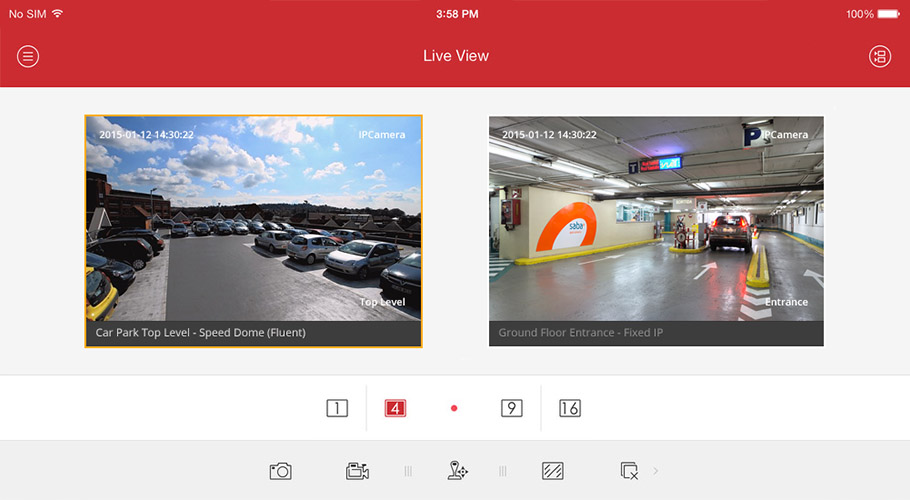Screen dimensions: 910x500
Task: Expand toolbar with the right chevron arrow
Action: tap(656, 471)
